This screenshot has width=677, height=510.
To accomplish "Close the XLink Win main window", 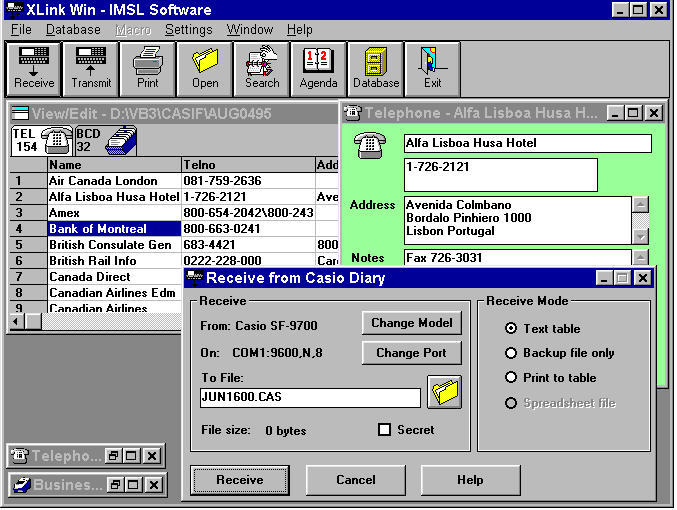I will click(x=659, y=10).
